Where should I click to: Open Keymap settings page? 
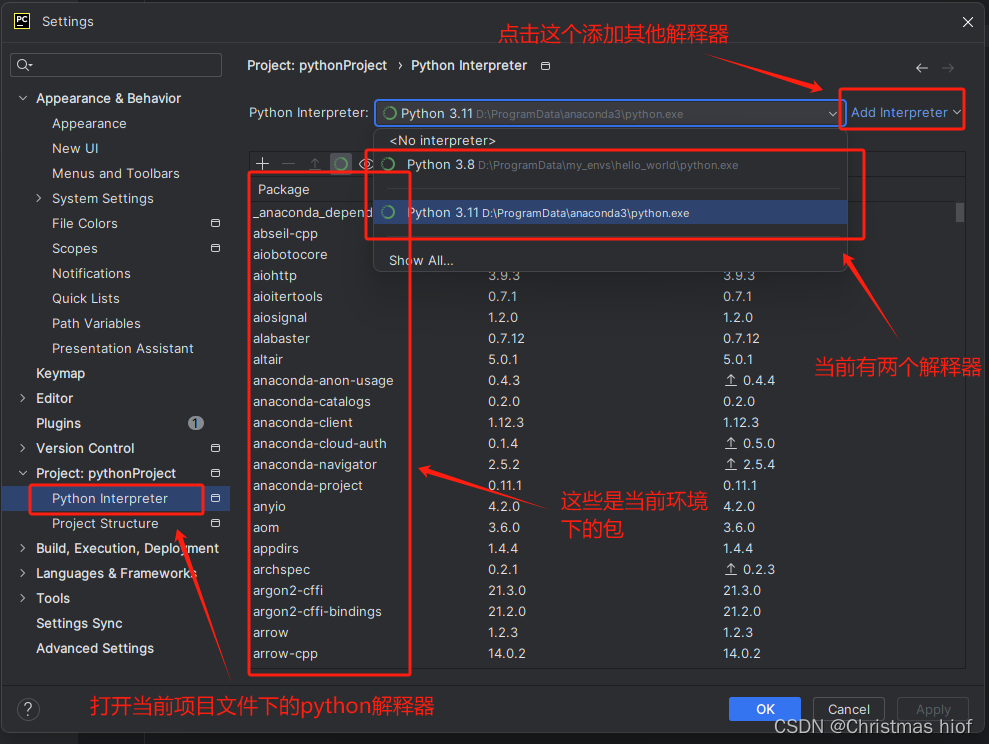60,373
